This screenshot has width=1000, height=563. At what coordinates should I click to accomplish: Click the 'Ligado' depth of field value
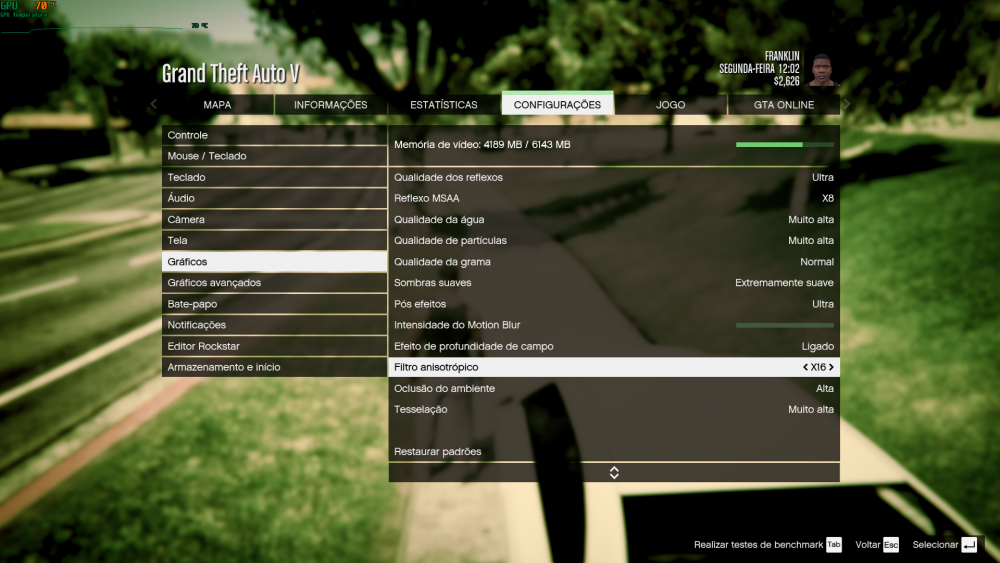[x=818, y=346]
